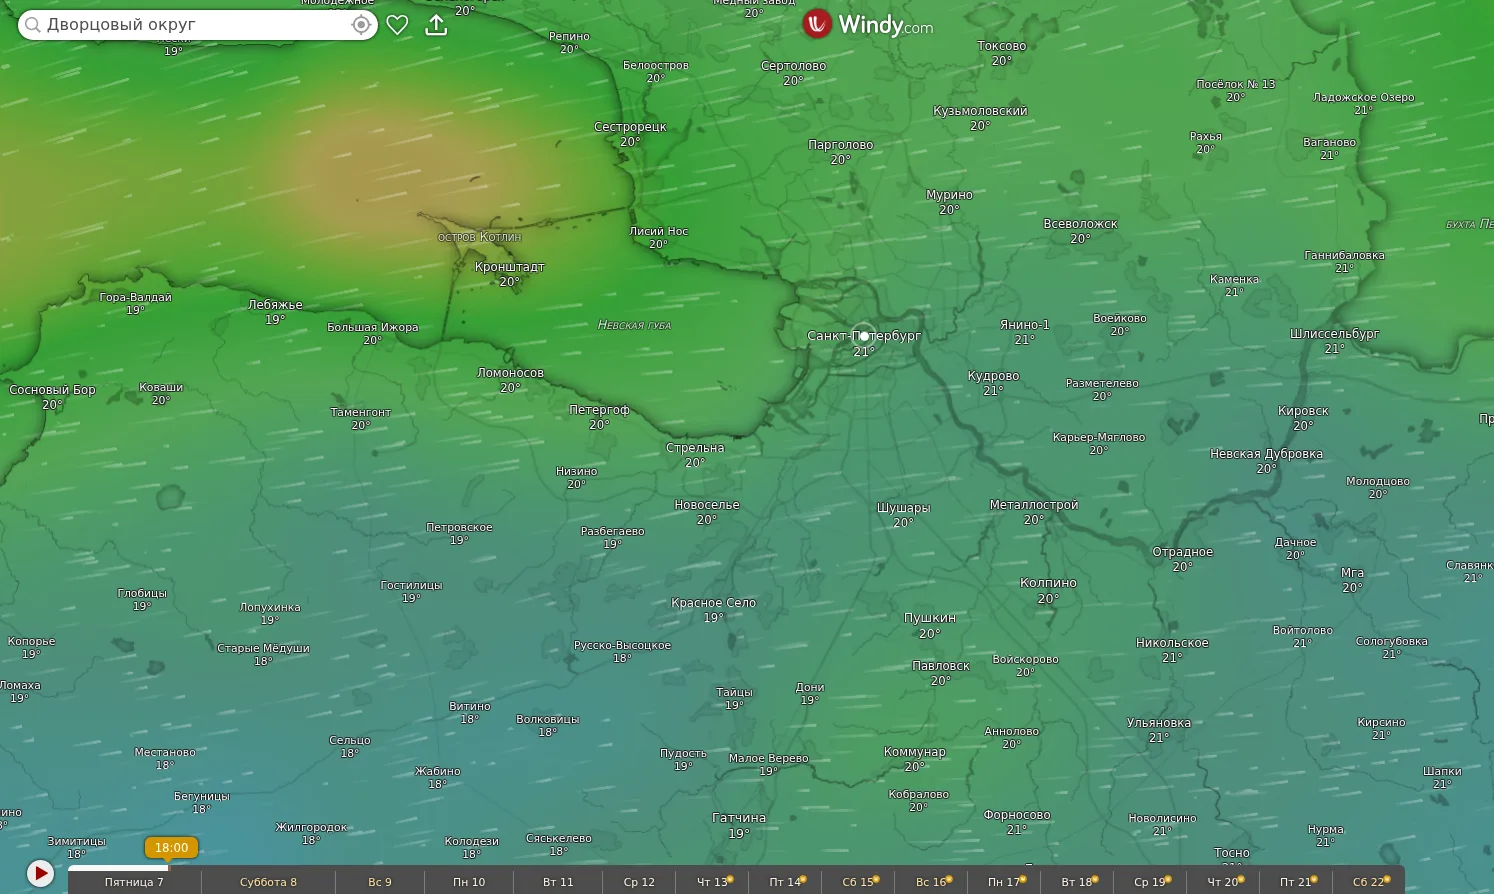Open the share upload icon
The width and height of the screenshot is (1494, 894).
tap(436, 25)
